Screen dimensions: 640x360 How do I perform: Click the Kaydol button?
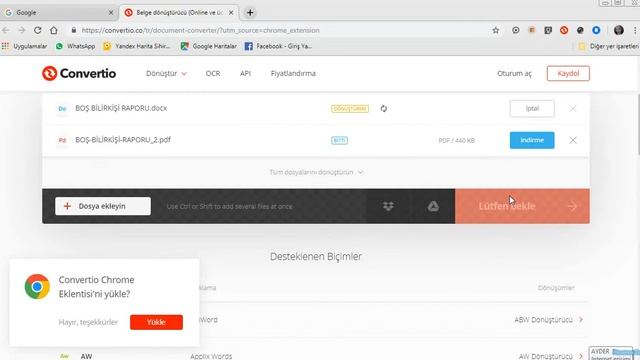pyautogui.click(x=568, y=73)
